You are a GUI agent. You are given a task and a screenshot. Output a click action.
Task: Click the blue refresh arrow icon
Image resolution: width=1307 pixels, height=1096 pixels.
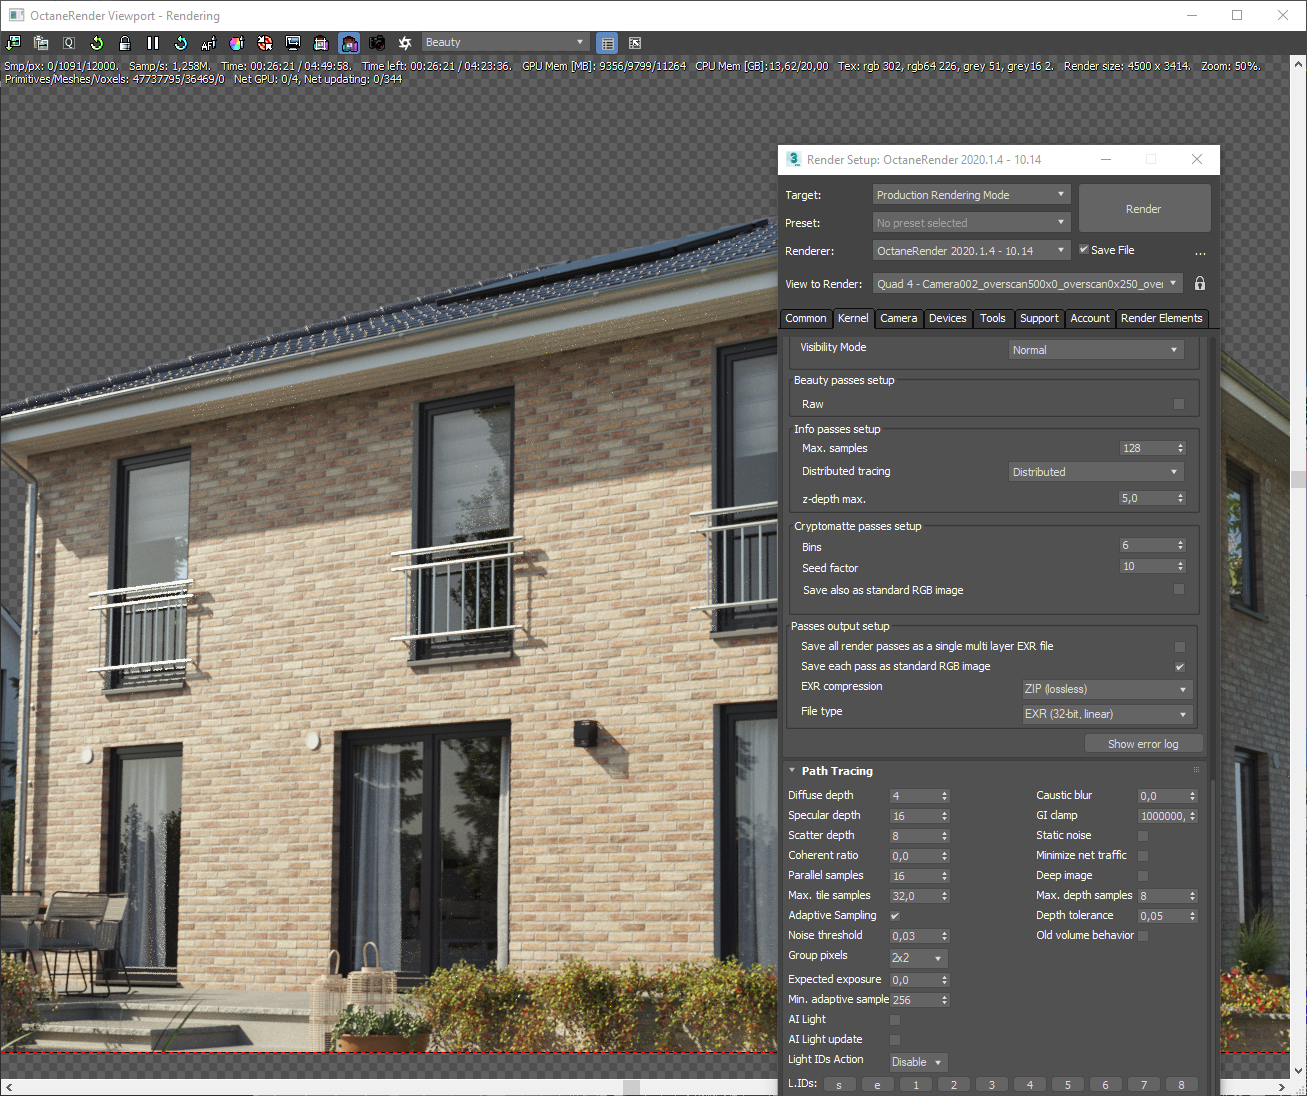[181, 43]
